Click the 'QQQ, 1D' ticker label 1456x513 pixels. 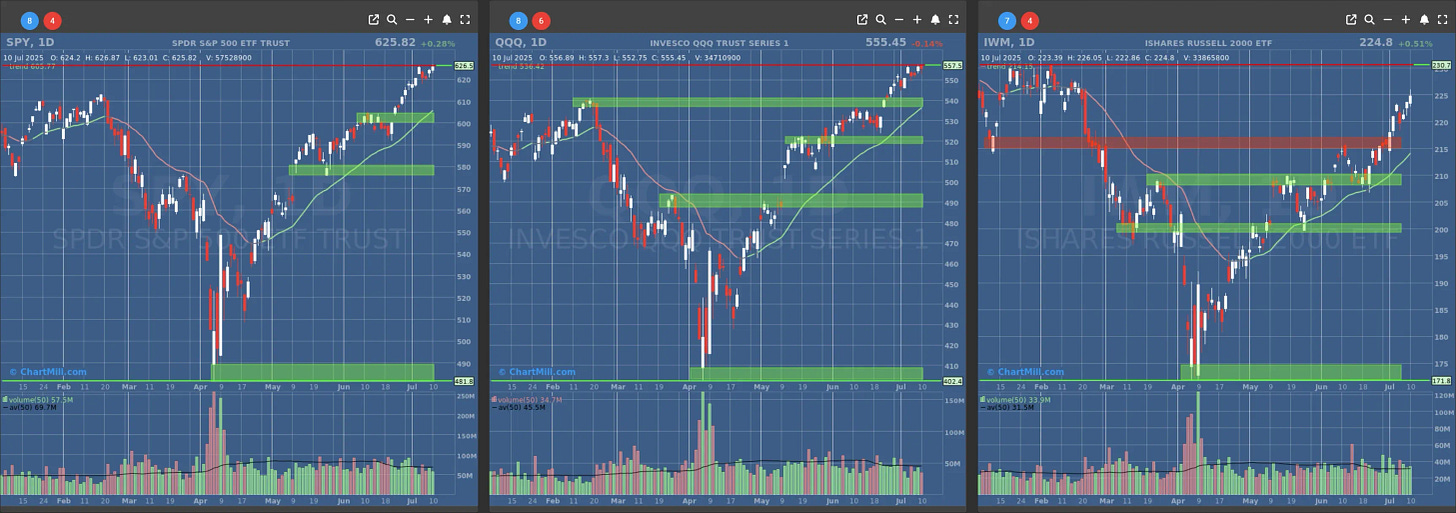[x=521, y=43]
